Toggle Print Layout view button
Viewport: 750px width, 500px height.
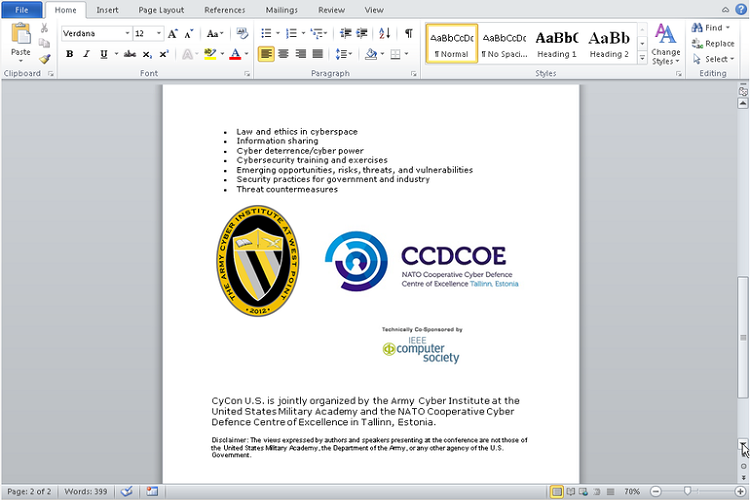click(x=557, y=491)
